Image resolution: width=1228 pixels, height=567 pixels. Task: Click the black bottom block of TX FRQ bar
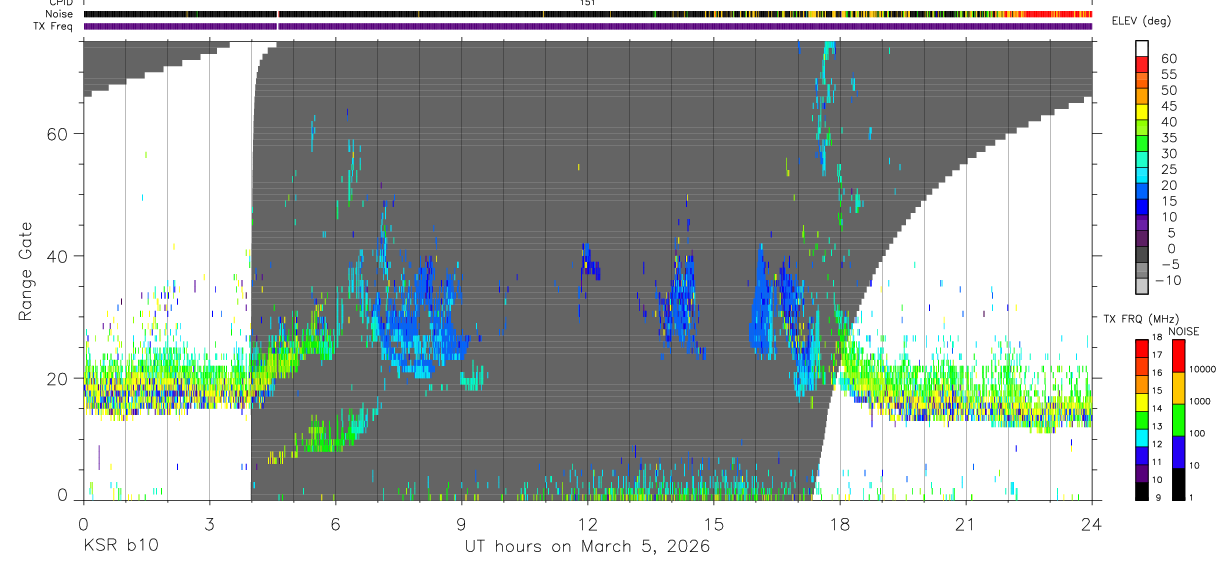coord(1142,491)
